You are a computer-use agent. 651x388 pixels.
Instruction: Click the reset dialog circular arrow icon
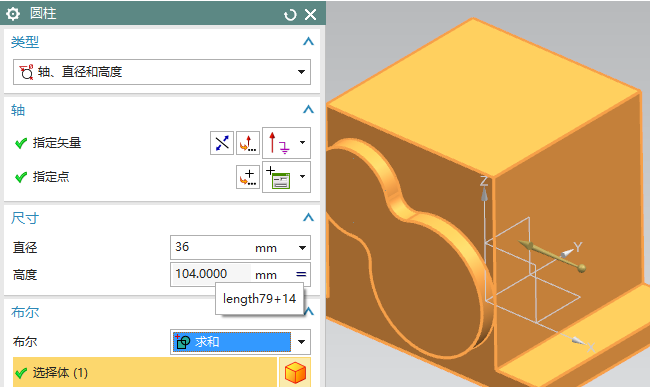[x=290, y=15]
